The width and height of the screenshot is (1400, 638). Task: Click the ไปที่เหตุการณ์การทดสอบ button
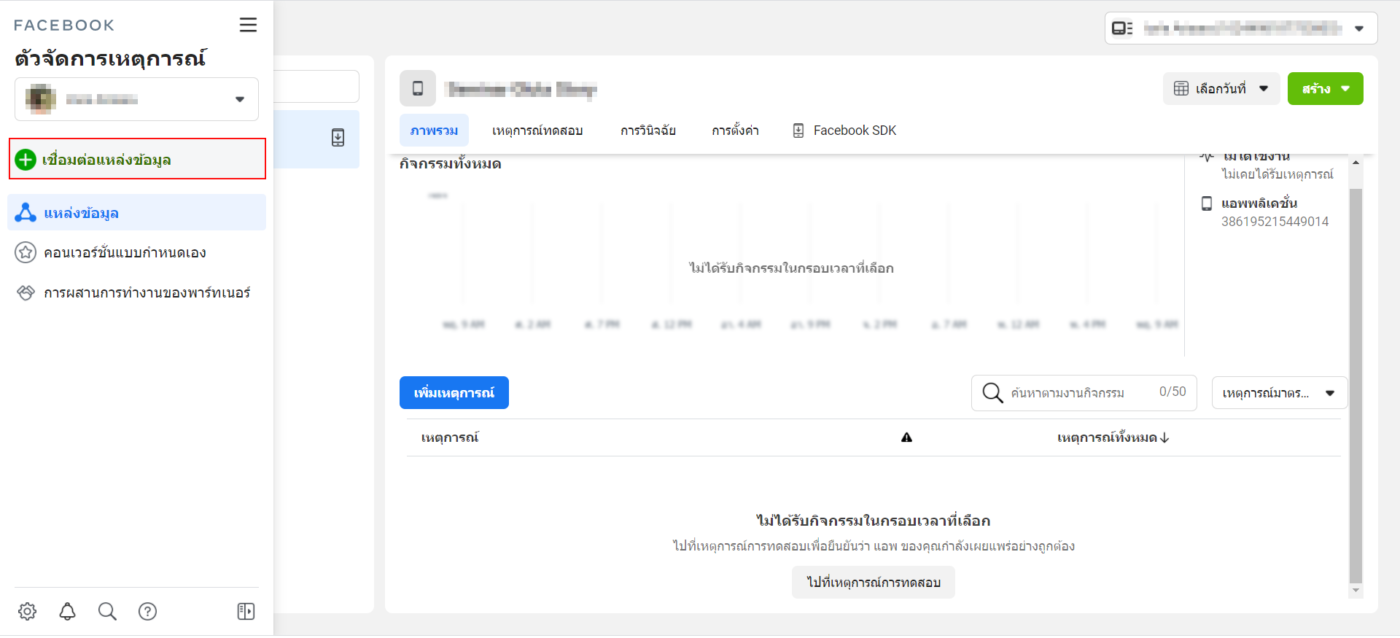coord(873,582)
